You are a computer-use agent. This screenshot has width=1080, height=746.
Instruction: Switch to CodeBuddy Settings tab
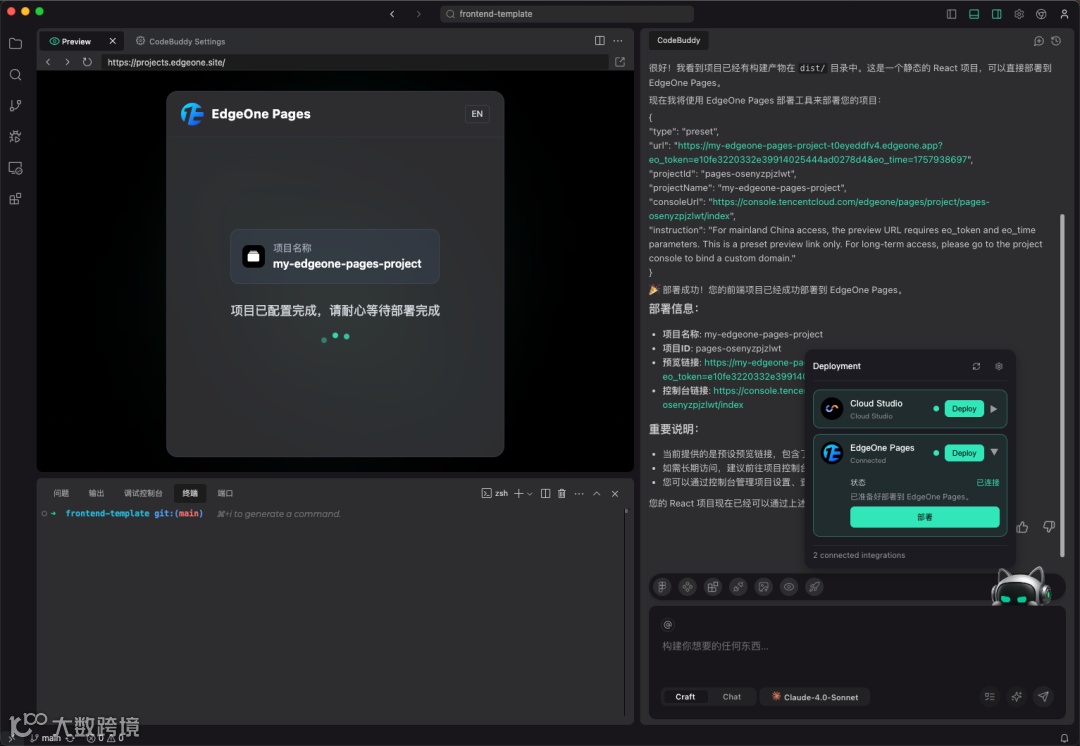coord(180,41)
